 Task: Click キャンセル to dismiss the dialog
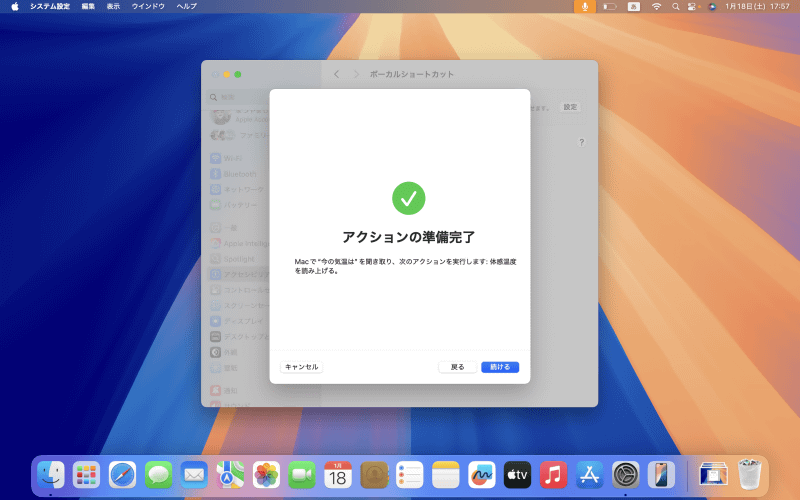tap(302, 367)
